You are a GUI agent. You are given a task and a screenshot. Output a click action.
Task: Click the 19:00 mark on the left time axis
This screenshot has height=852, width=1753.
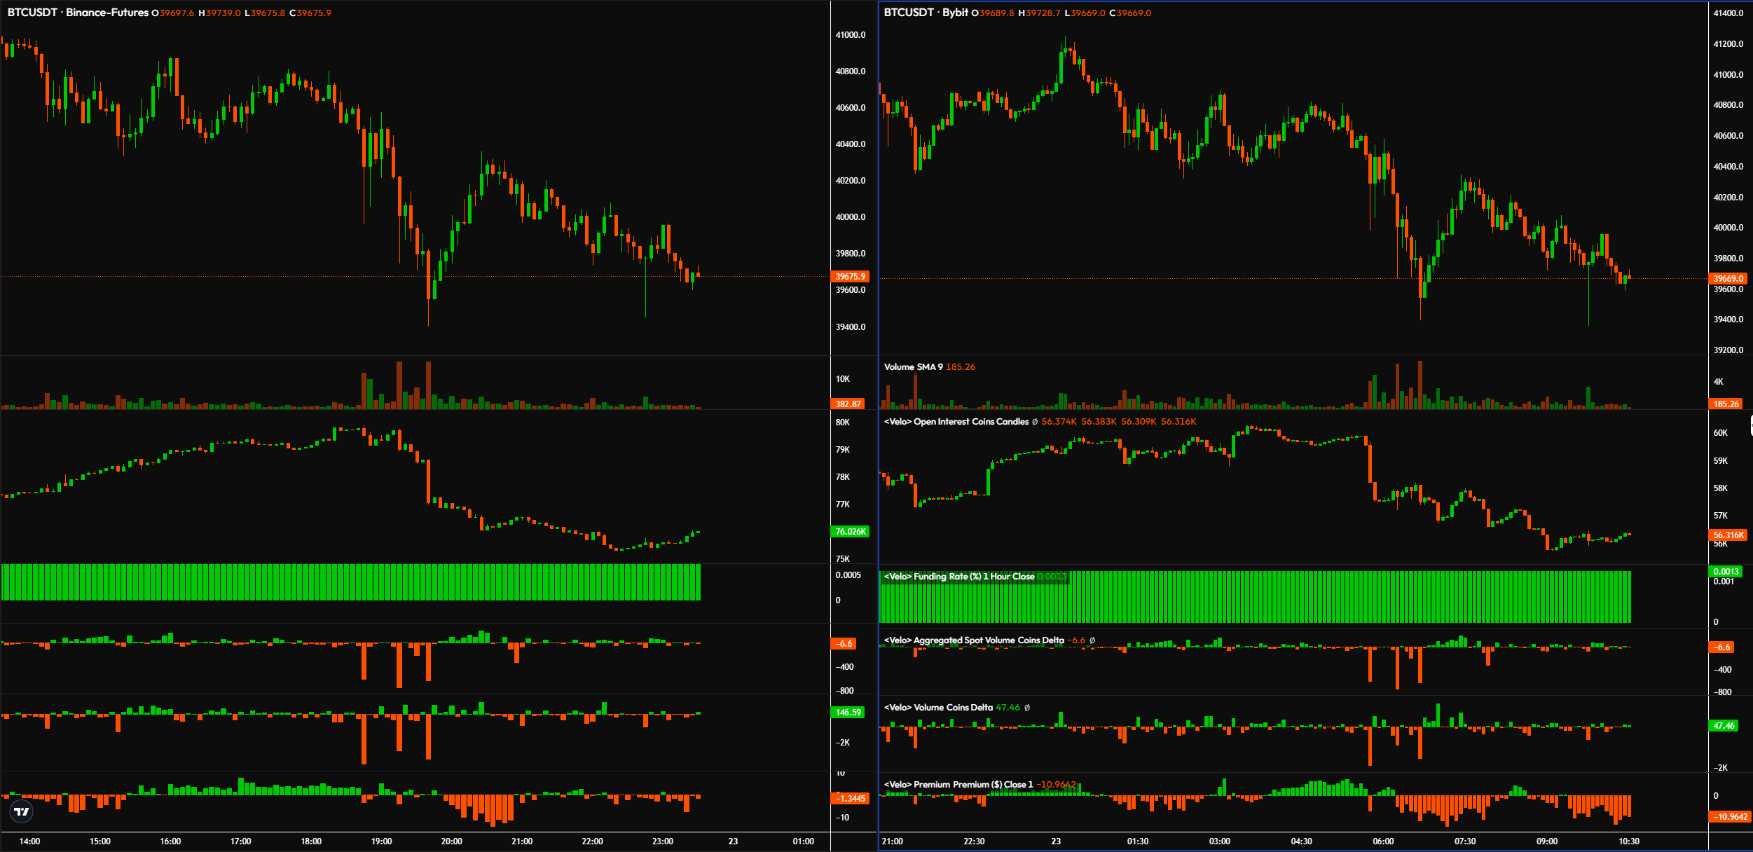381,842
